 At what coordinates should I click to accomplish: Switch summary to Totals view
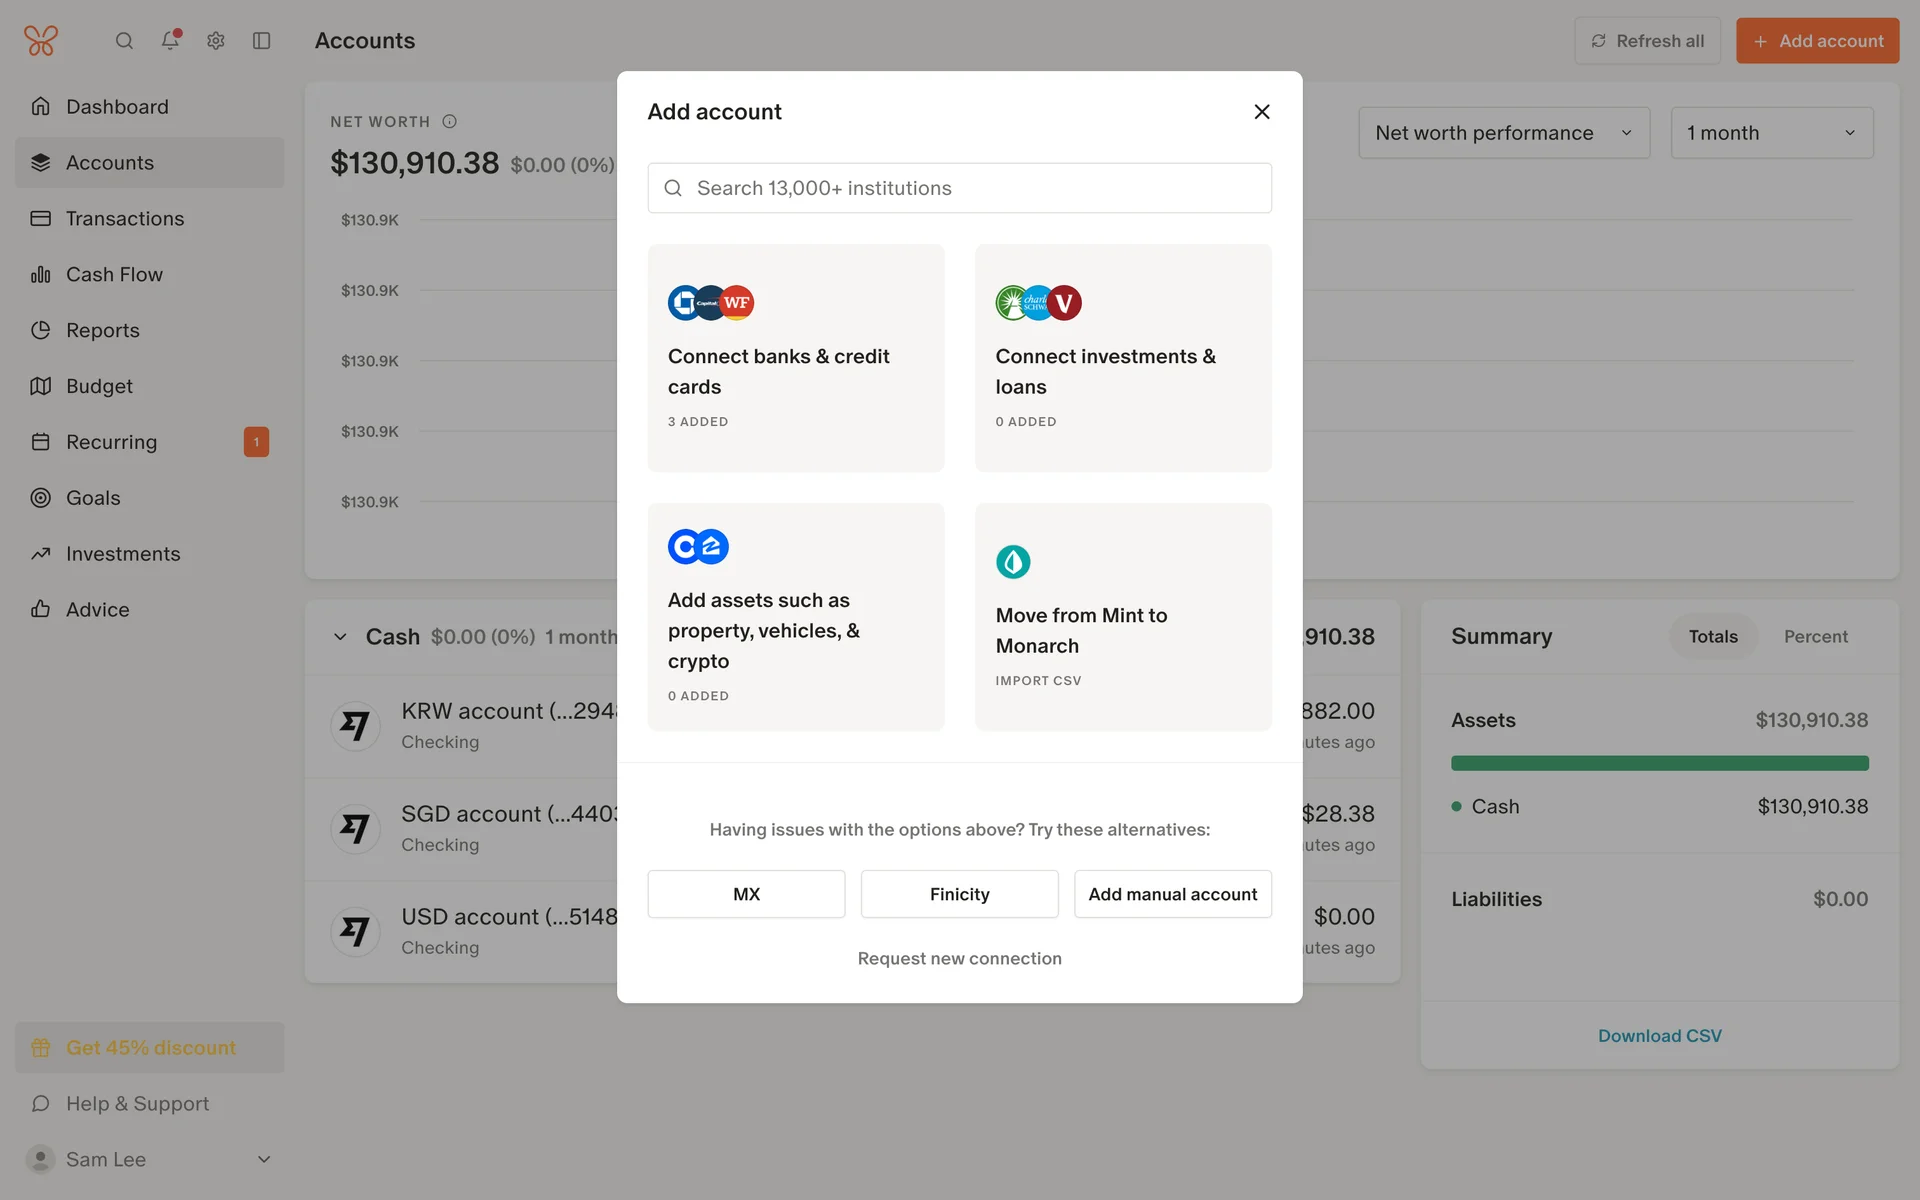click(x=1713, y=637)
